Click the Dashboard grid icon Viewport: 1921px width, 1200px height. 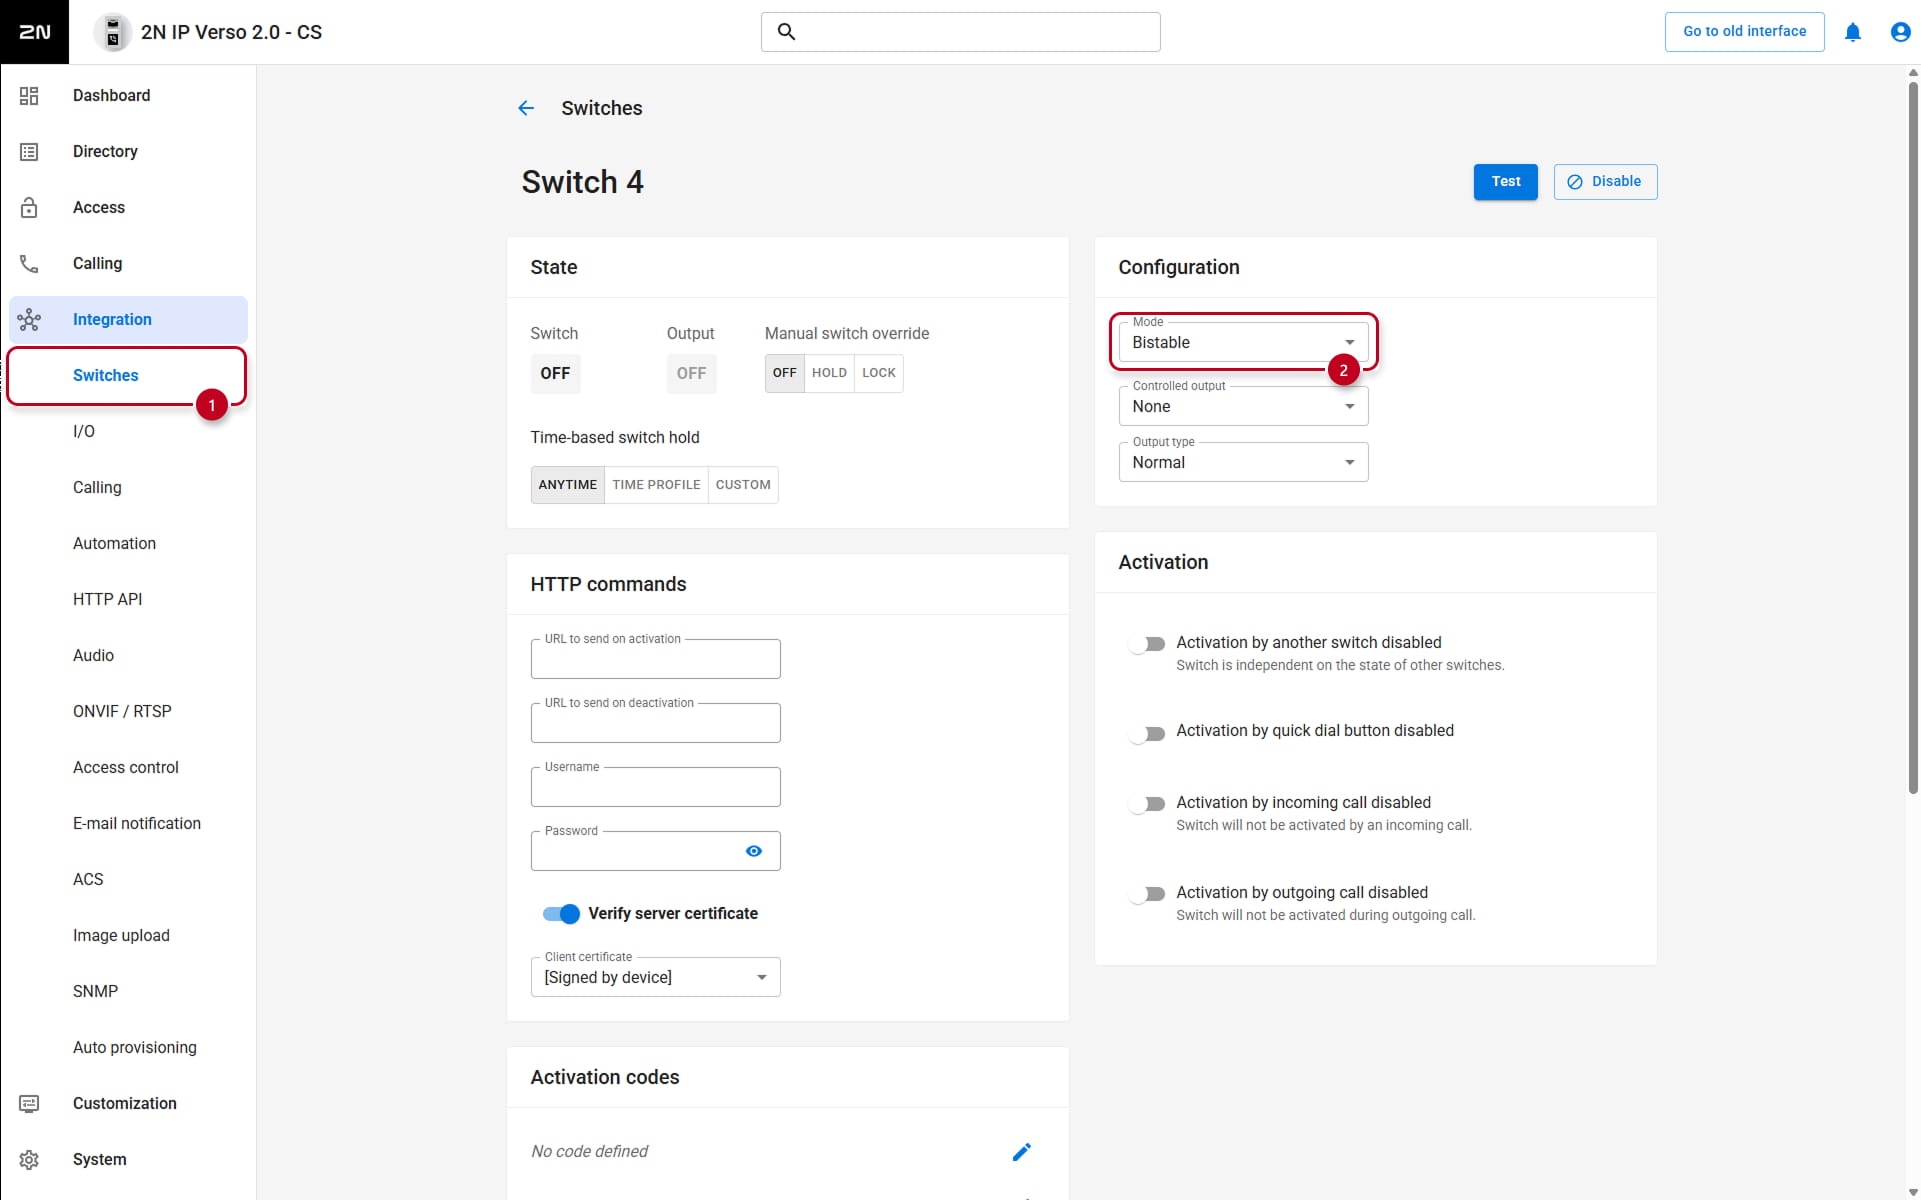click(29, 95)
